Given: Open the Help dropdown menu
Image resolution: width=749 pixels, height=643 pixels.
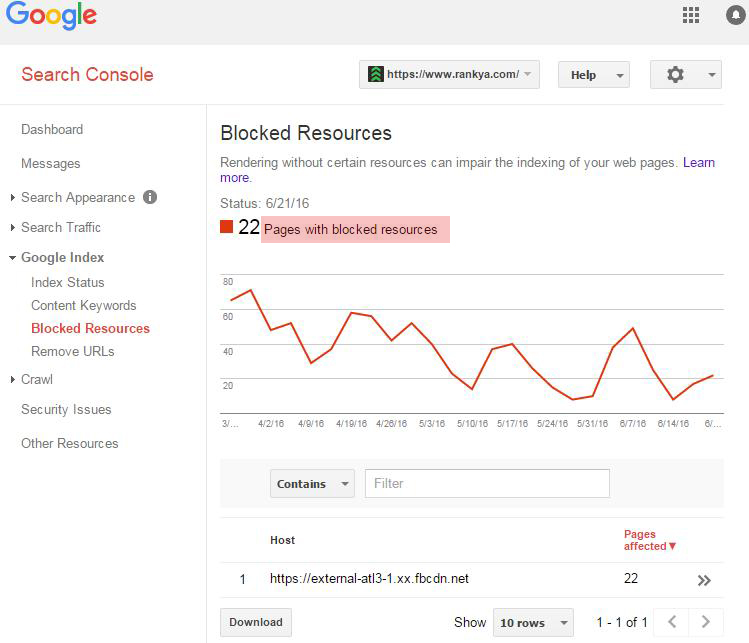Looking at the screenshot, I should coord(593,75).
